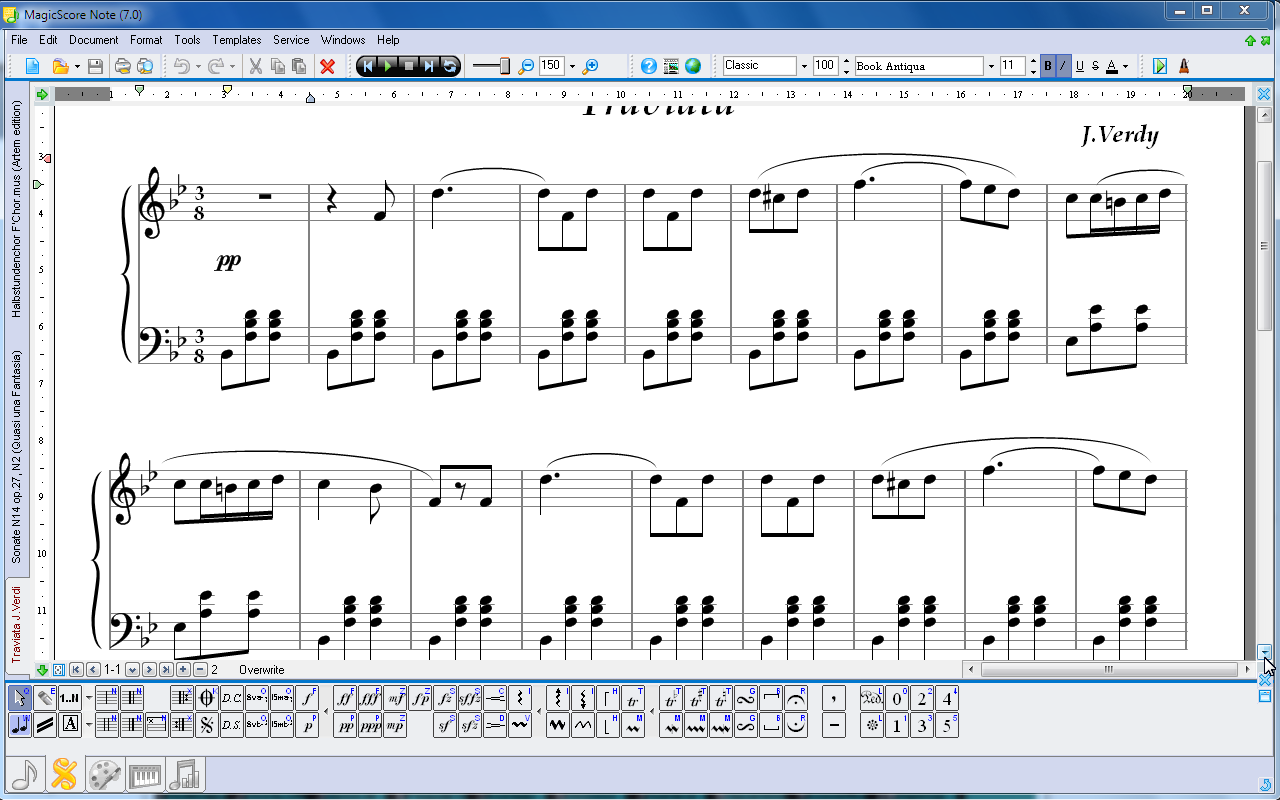Image resolution: width=1280 pixels, height=800 pixels.
Task: Insert forte (f) dynamic marking
Action: click(307, 697)
